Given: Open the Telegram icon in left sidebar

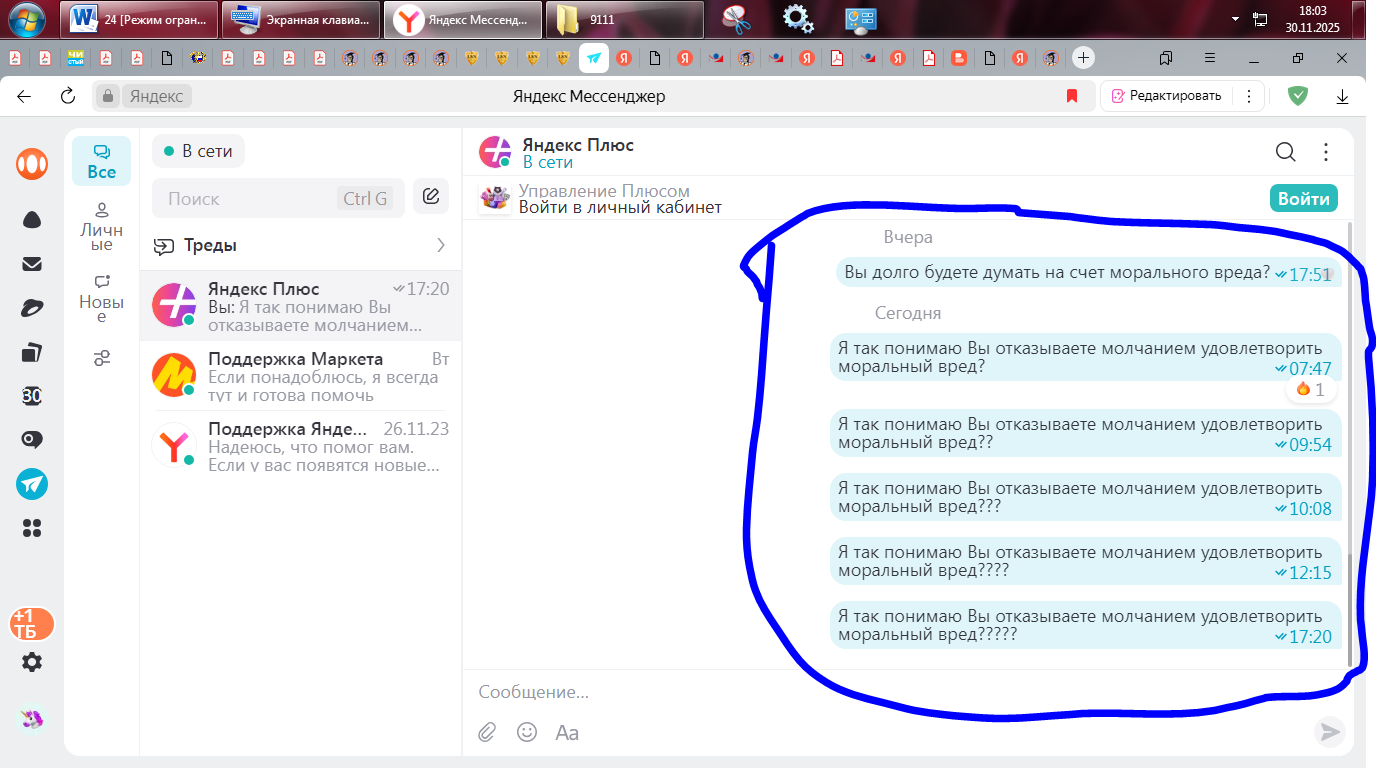Looking at the screenshot, I should pos(32,484).
